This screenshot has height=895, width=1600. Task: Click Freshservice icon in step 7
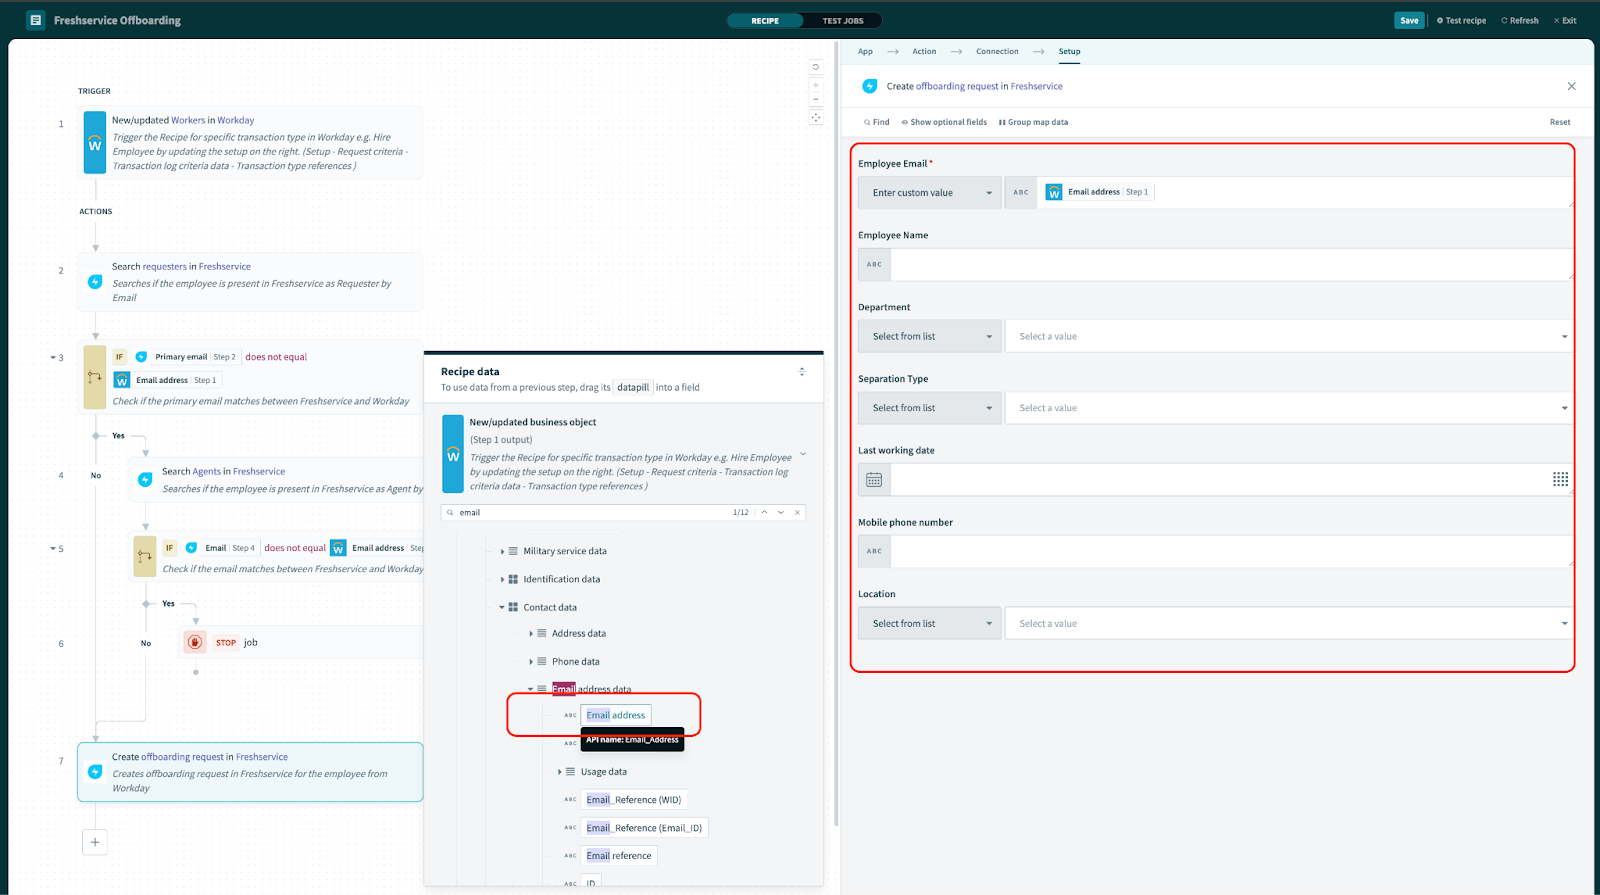95,772
